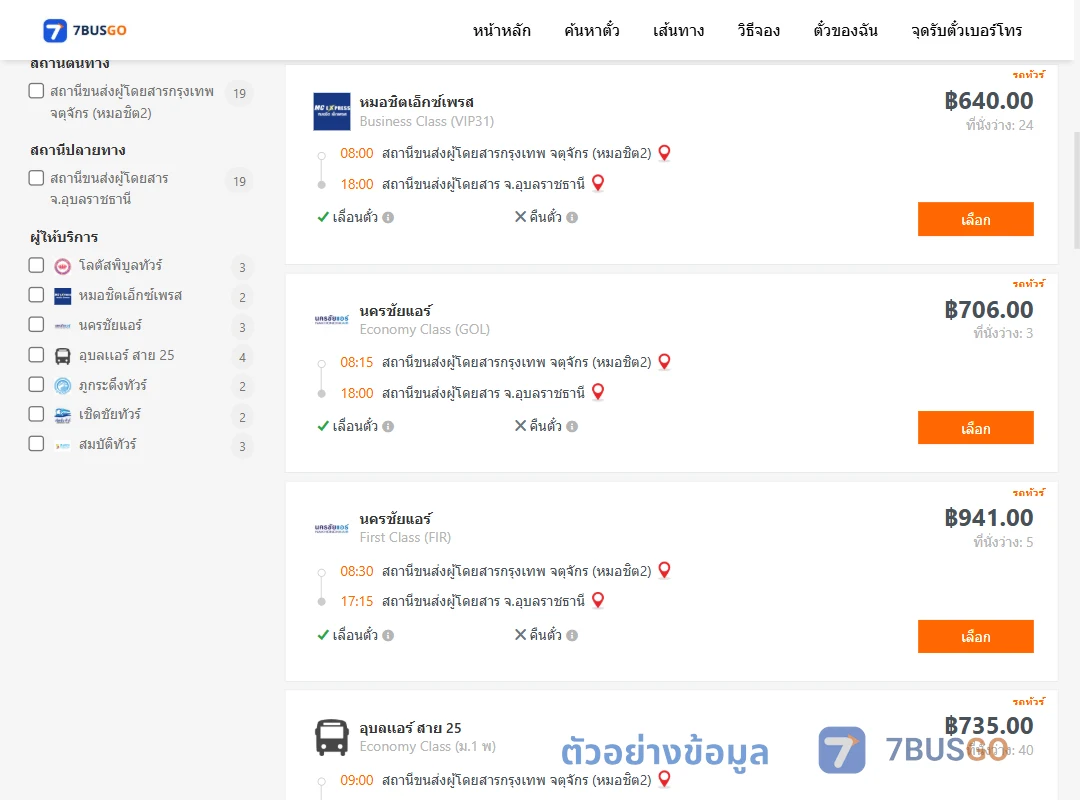
Task: Tick the นครชัยแอร์ operator checkbox
Action: tap(37, 325)
